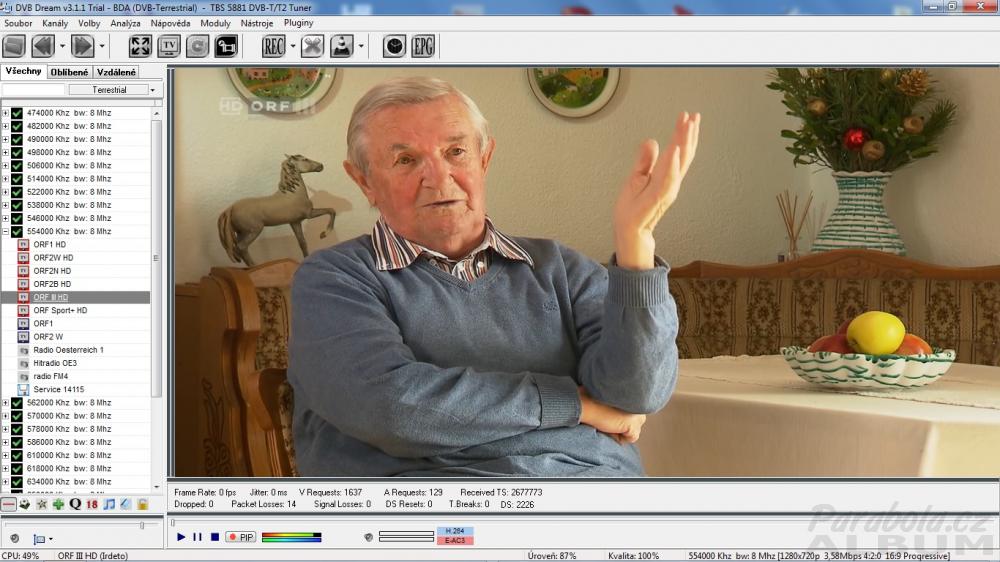Viewport: 1000px width, 562px height.
Task: Click the TV mode toolbar icon
Action: coord(169,46)
